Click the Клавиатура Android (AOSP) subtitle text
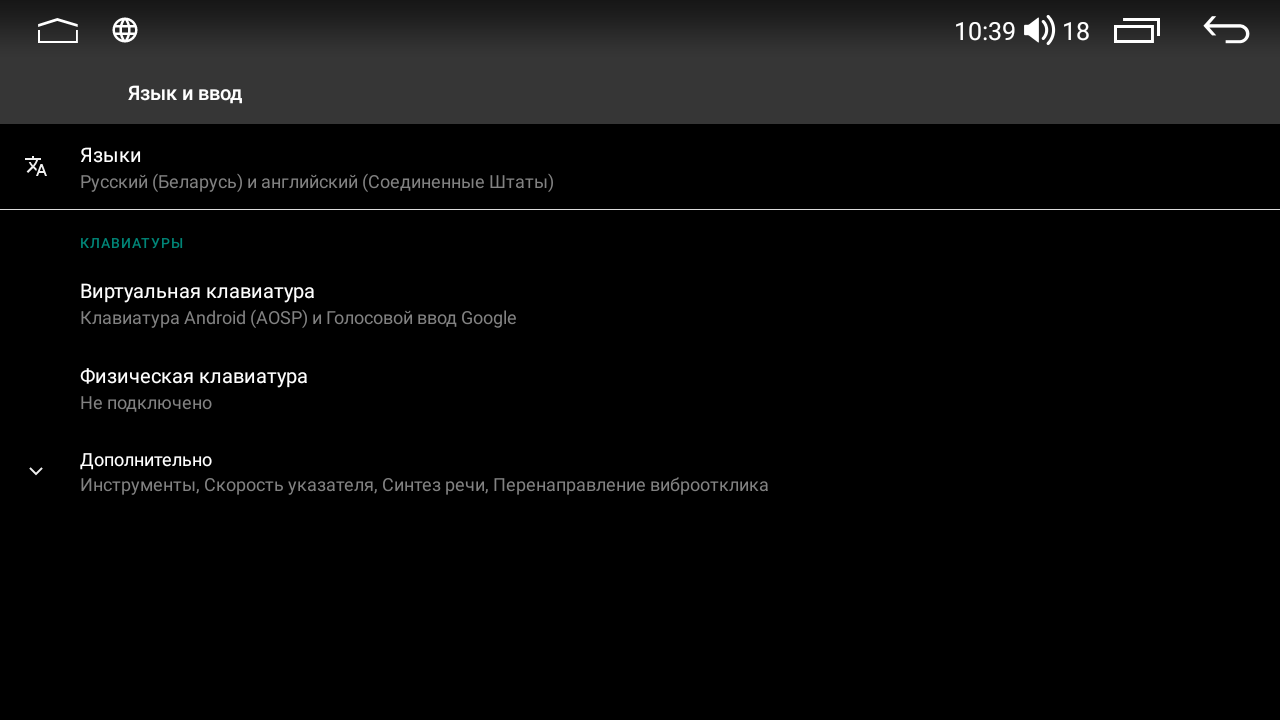 (x=298, y=318)
